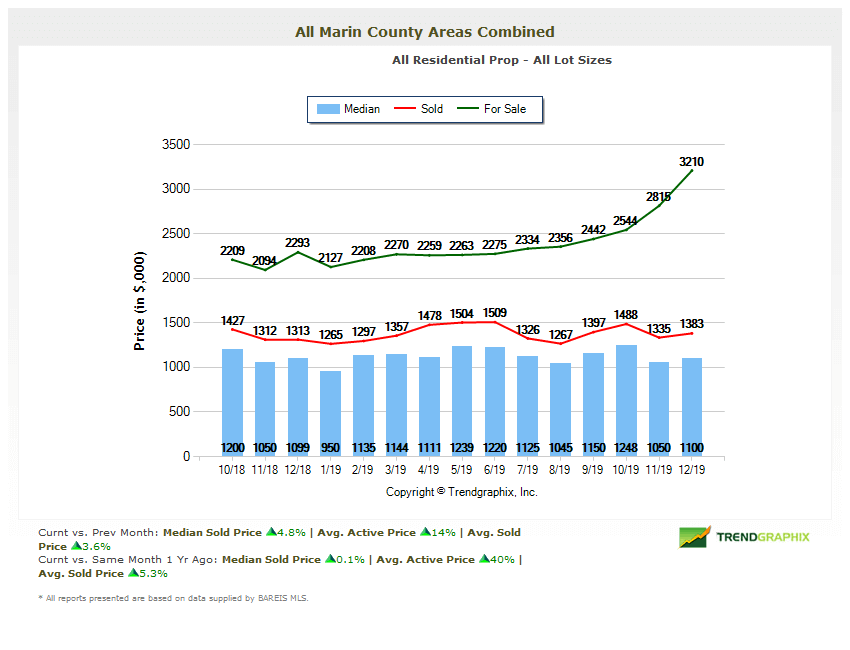Click green arrow beside Median Sold Price 4.8%

point(270,533)
